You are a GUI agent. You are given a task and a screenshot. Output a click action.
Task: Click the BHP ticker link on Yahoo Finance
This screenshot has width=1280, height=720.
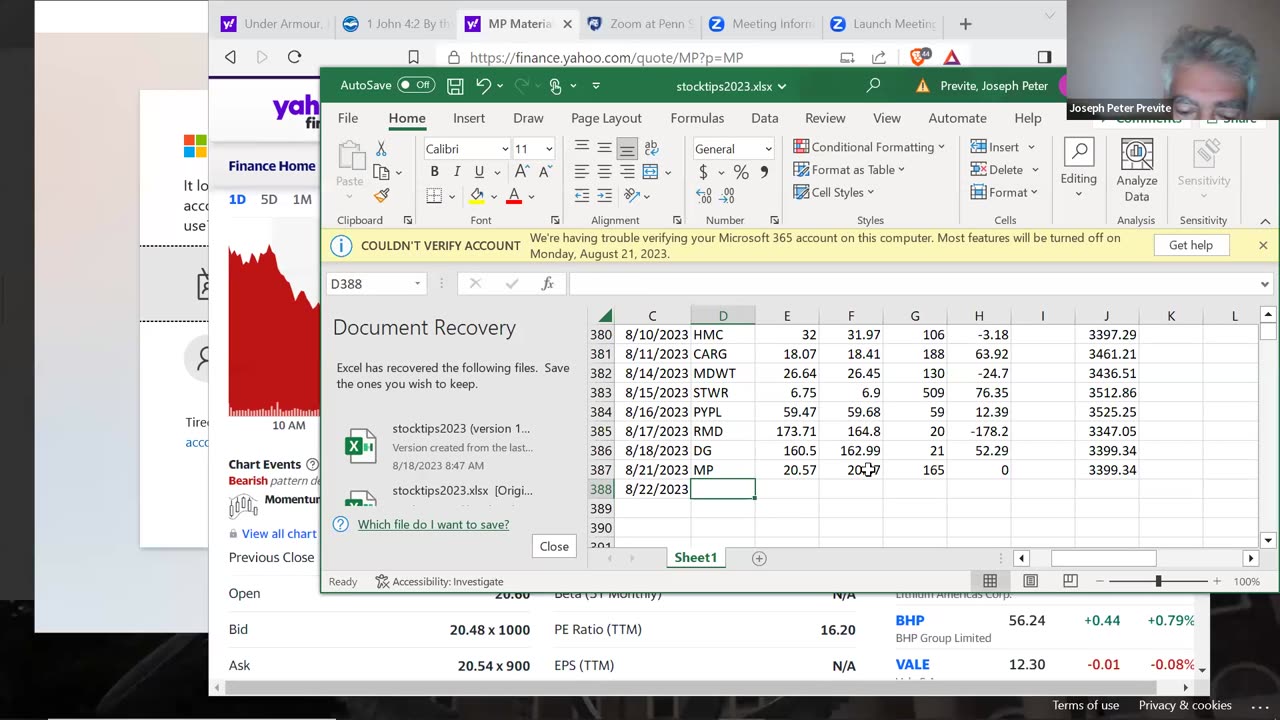(x=909, y=620)
